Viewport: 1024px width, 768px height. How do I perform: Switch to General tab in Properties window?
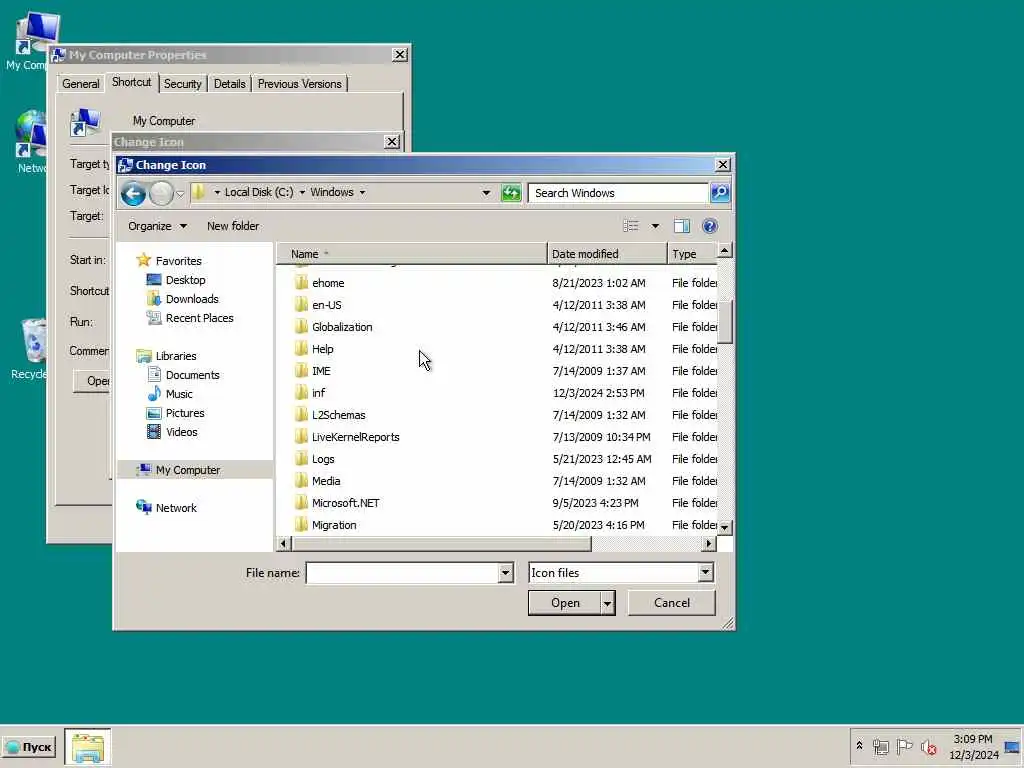(81, 84)
